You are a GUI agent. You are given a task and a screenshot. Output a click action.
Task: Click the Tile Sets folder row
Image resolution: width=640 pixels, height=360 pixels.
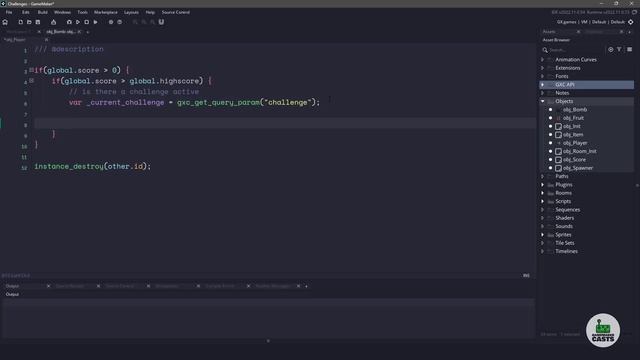coord(587,243)
